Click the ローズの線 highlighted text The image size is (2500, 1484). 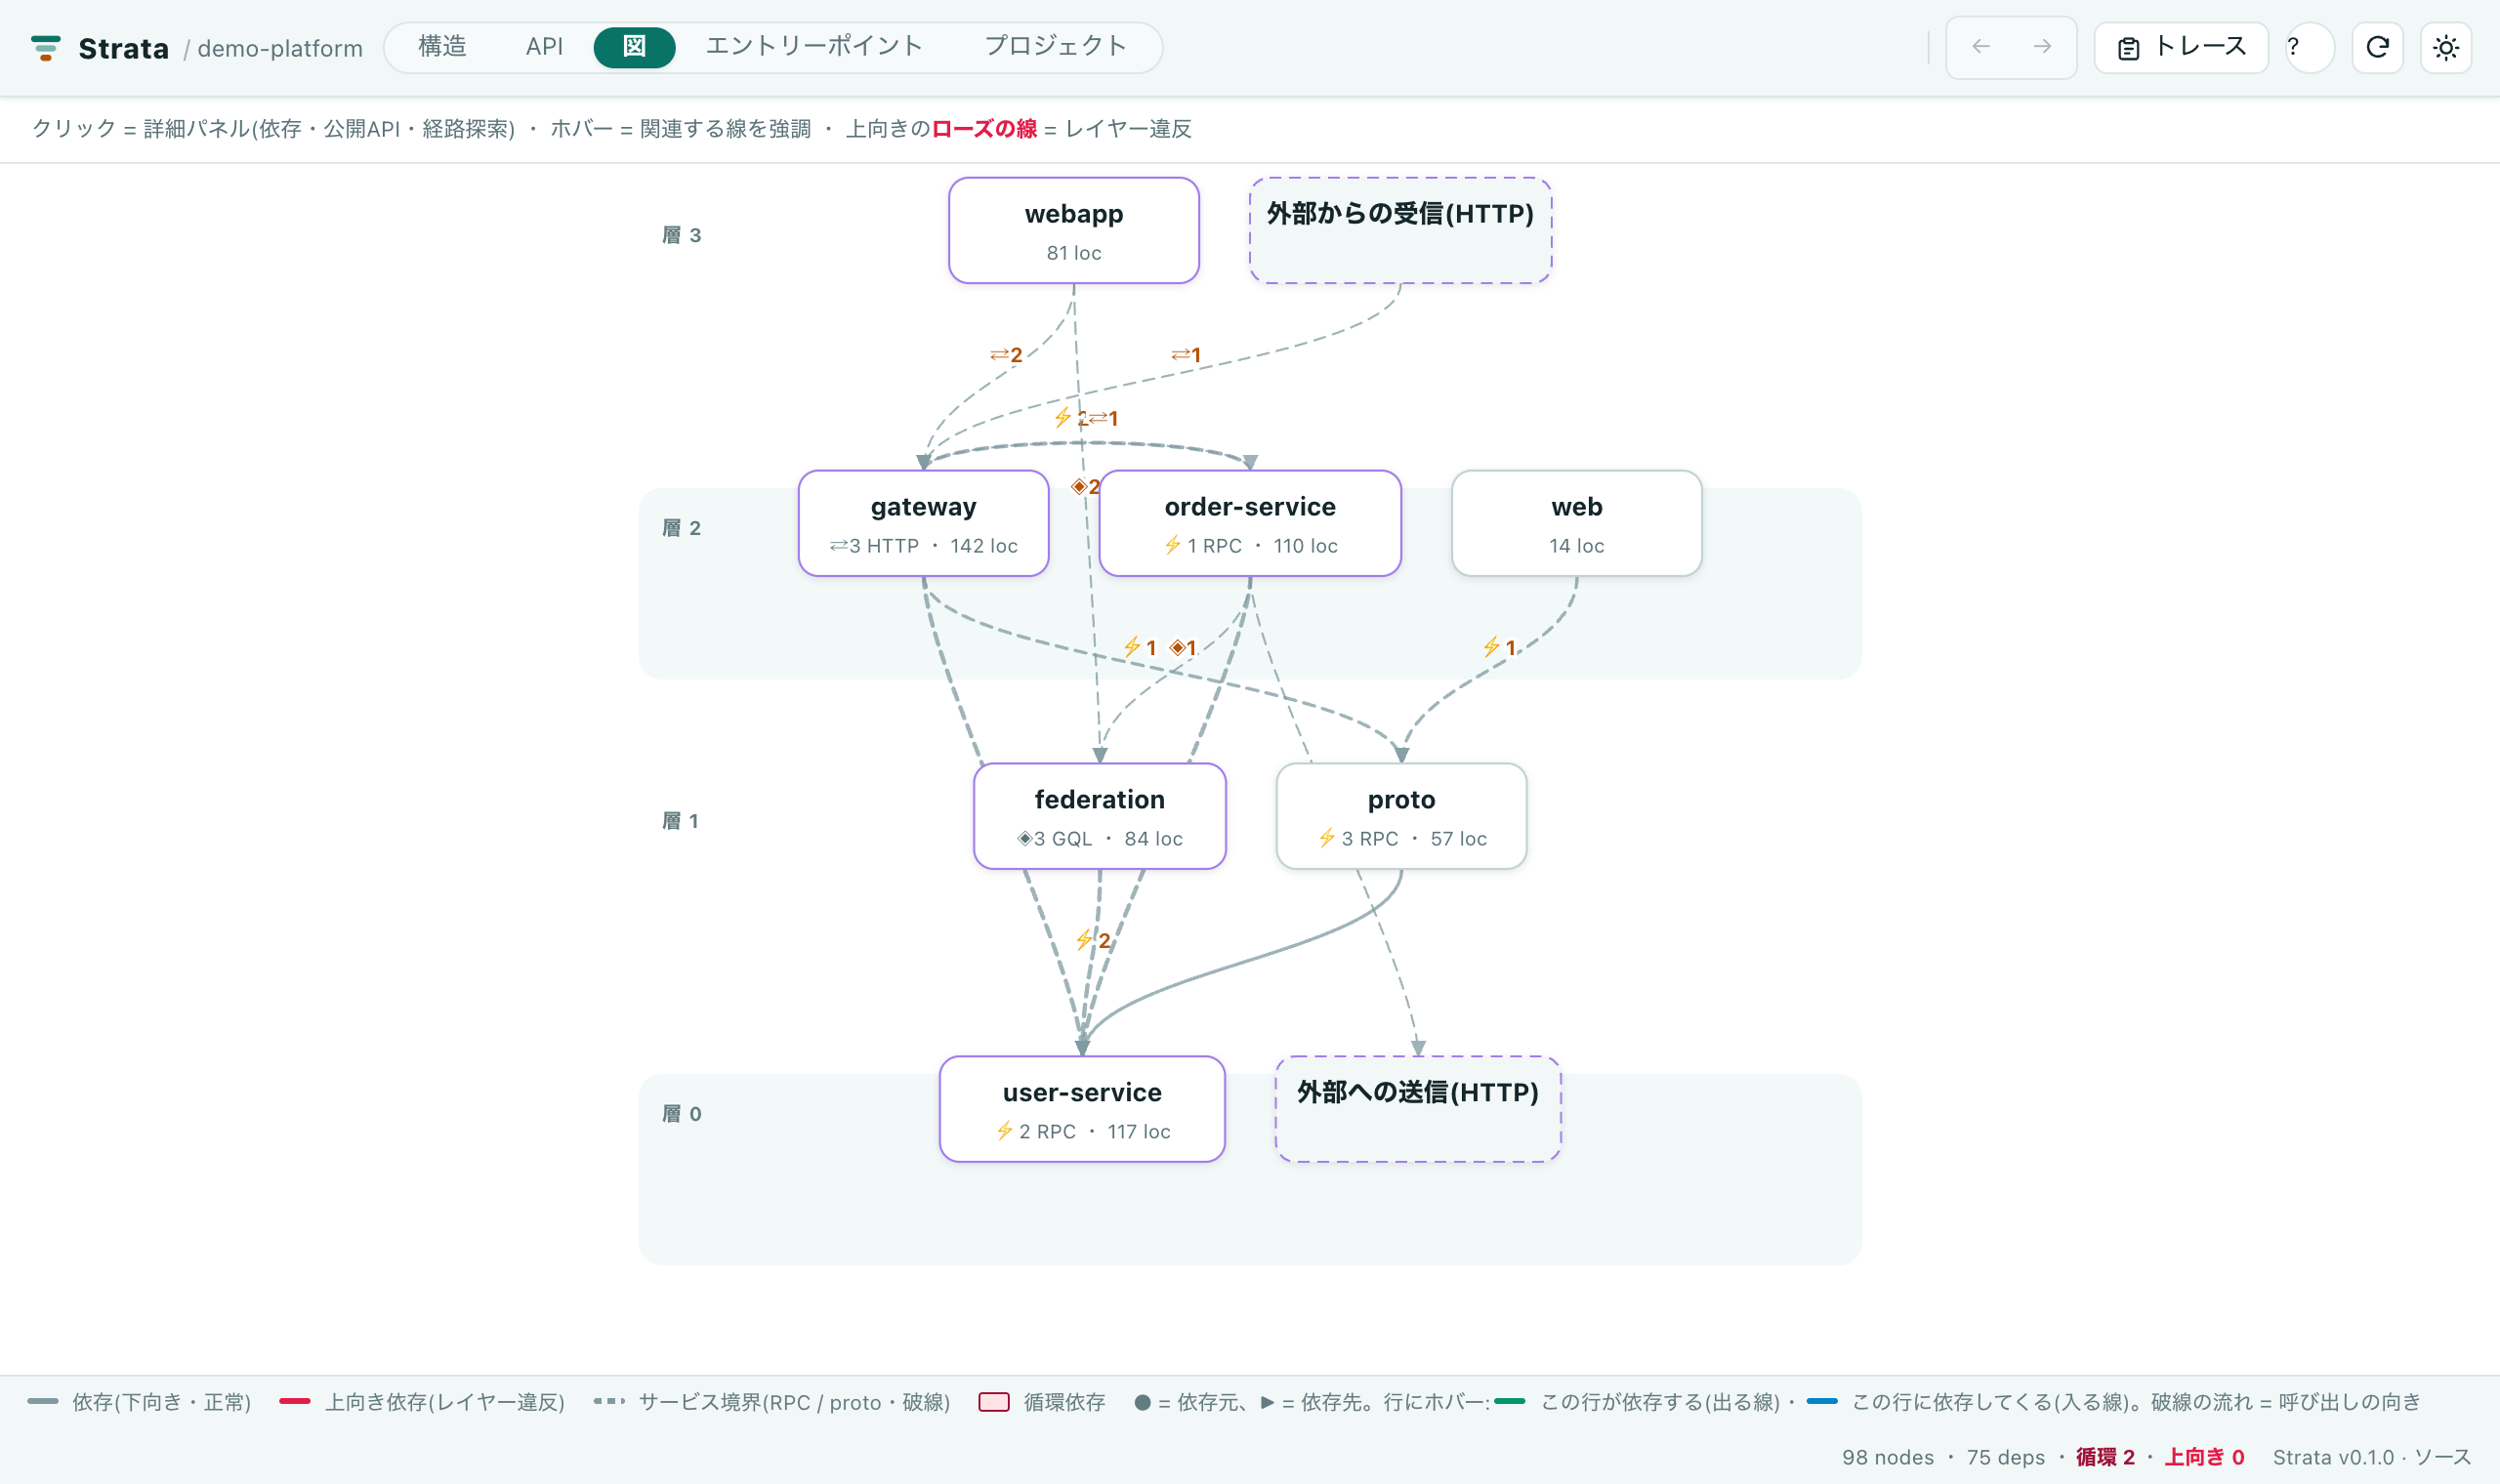984,129
